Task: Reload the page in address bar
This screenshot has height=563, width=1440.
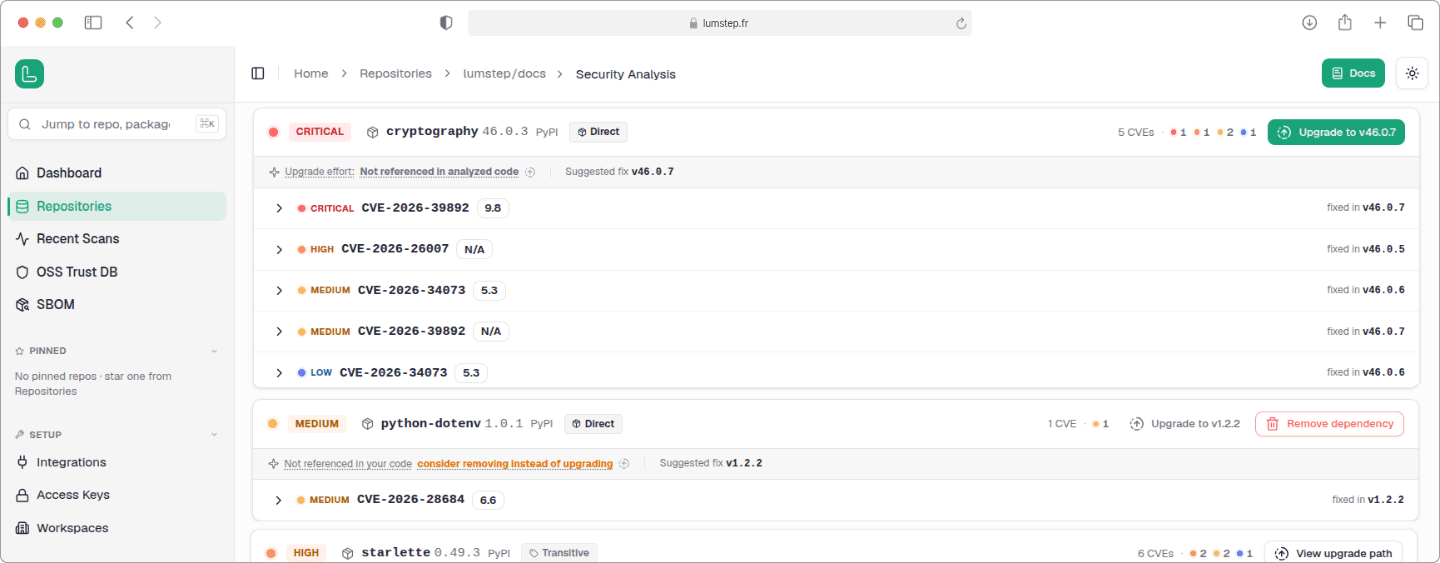Action: click(x=961, y=23)
